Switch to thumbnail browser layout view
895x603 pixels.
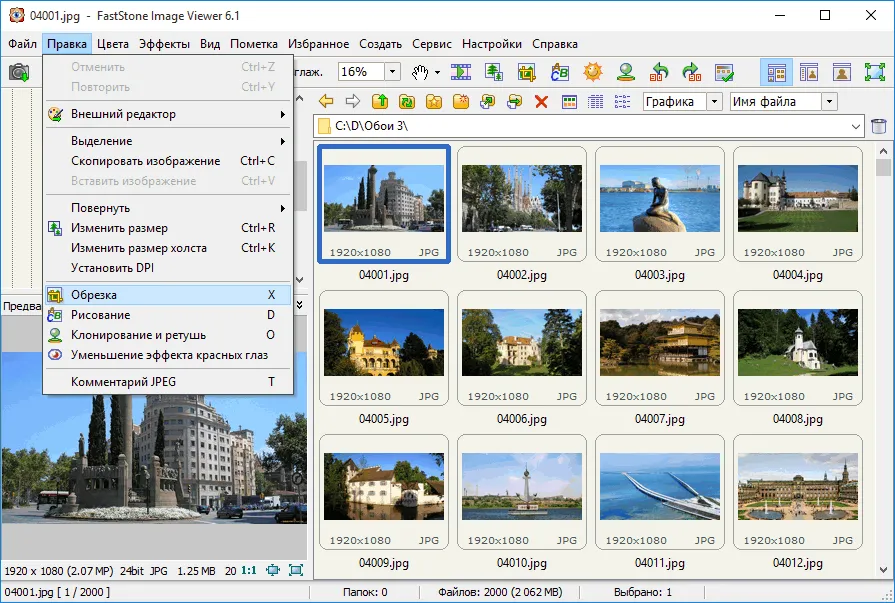776,72
